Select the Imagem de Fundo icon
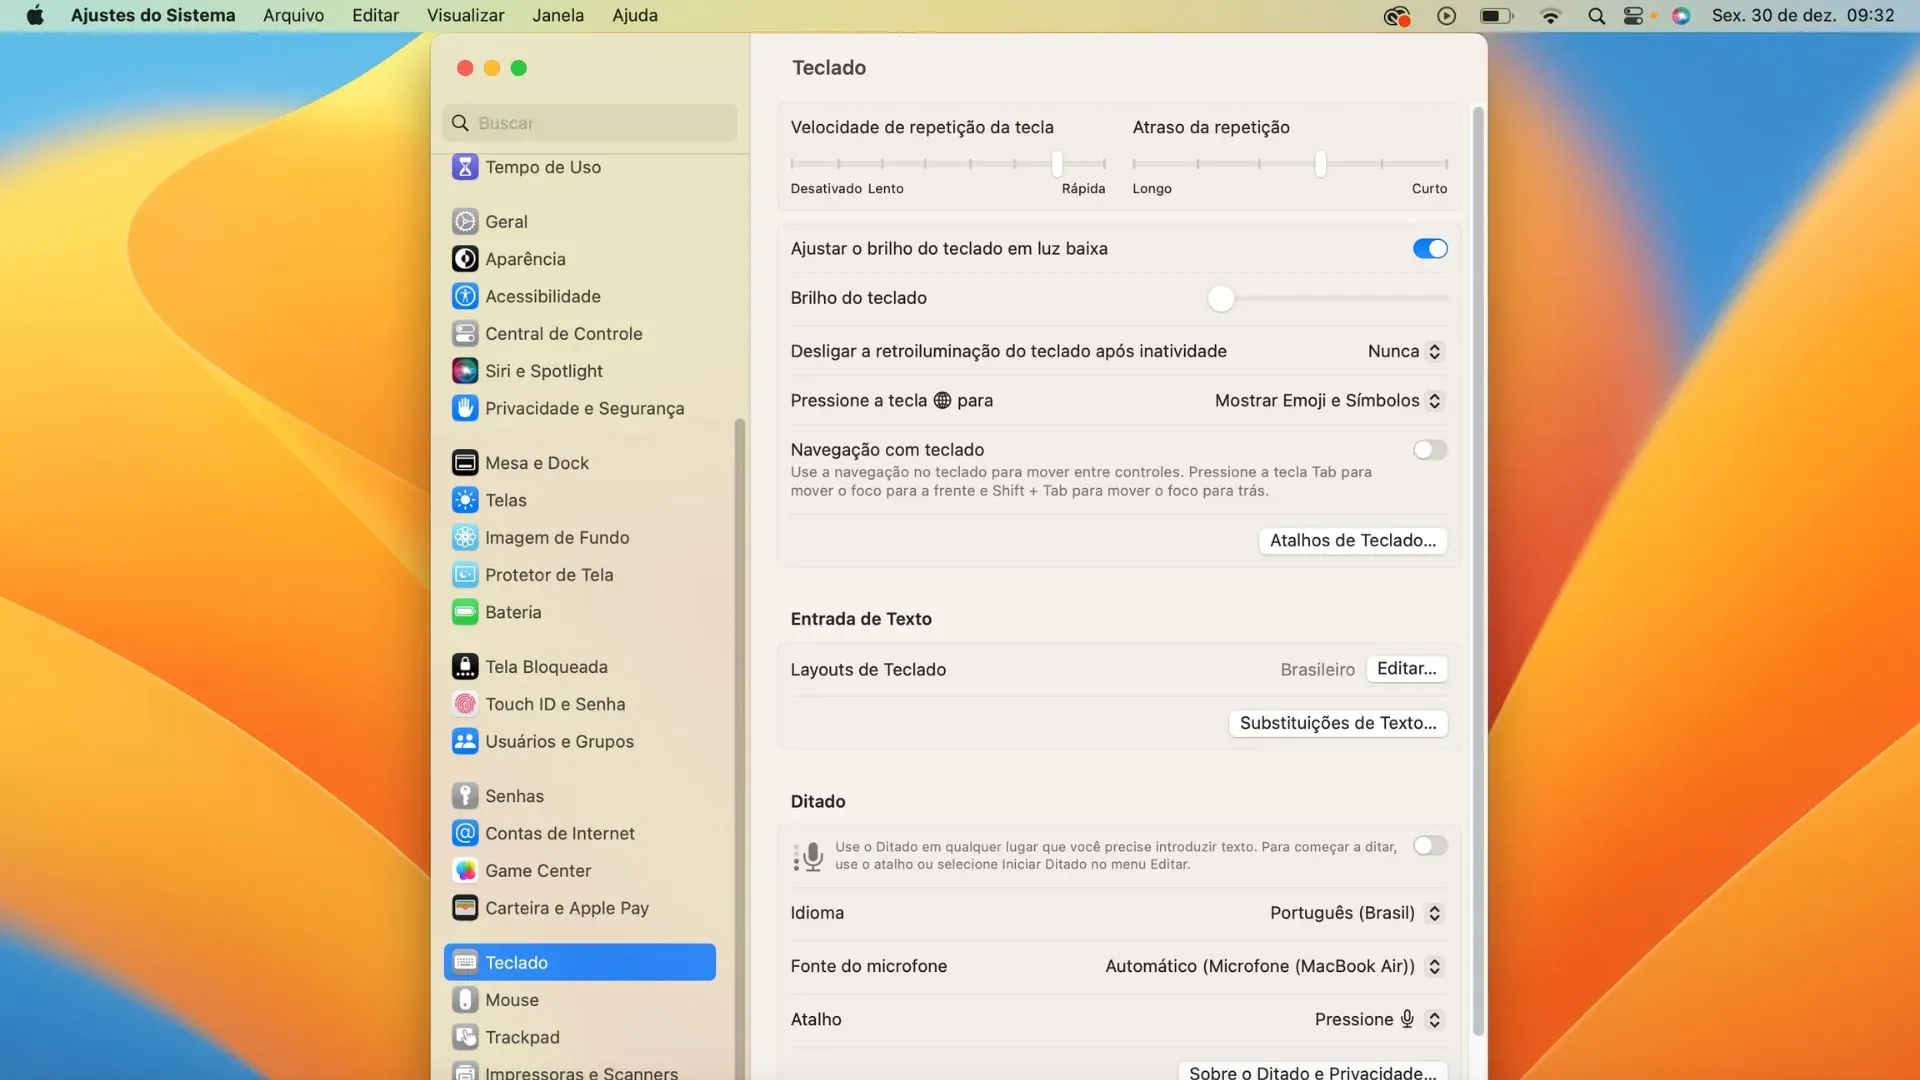The width and height of the screenshot is (1920, 1080). (465, 538)
